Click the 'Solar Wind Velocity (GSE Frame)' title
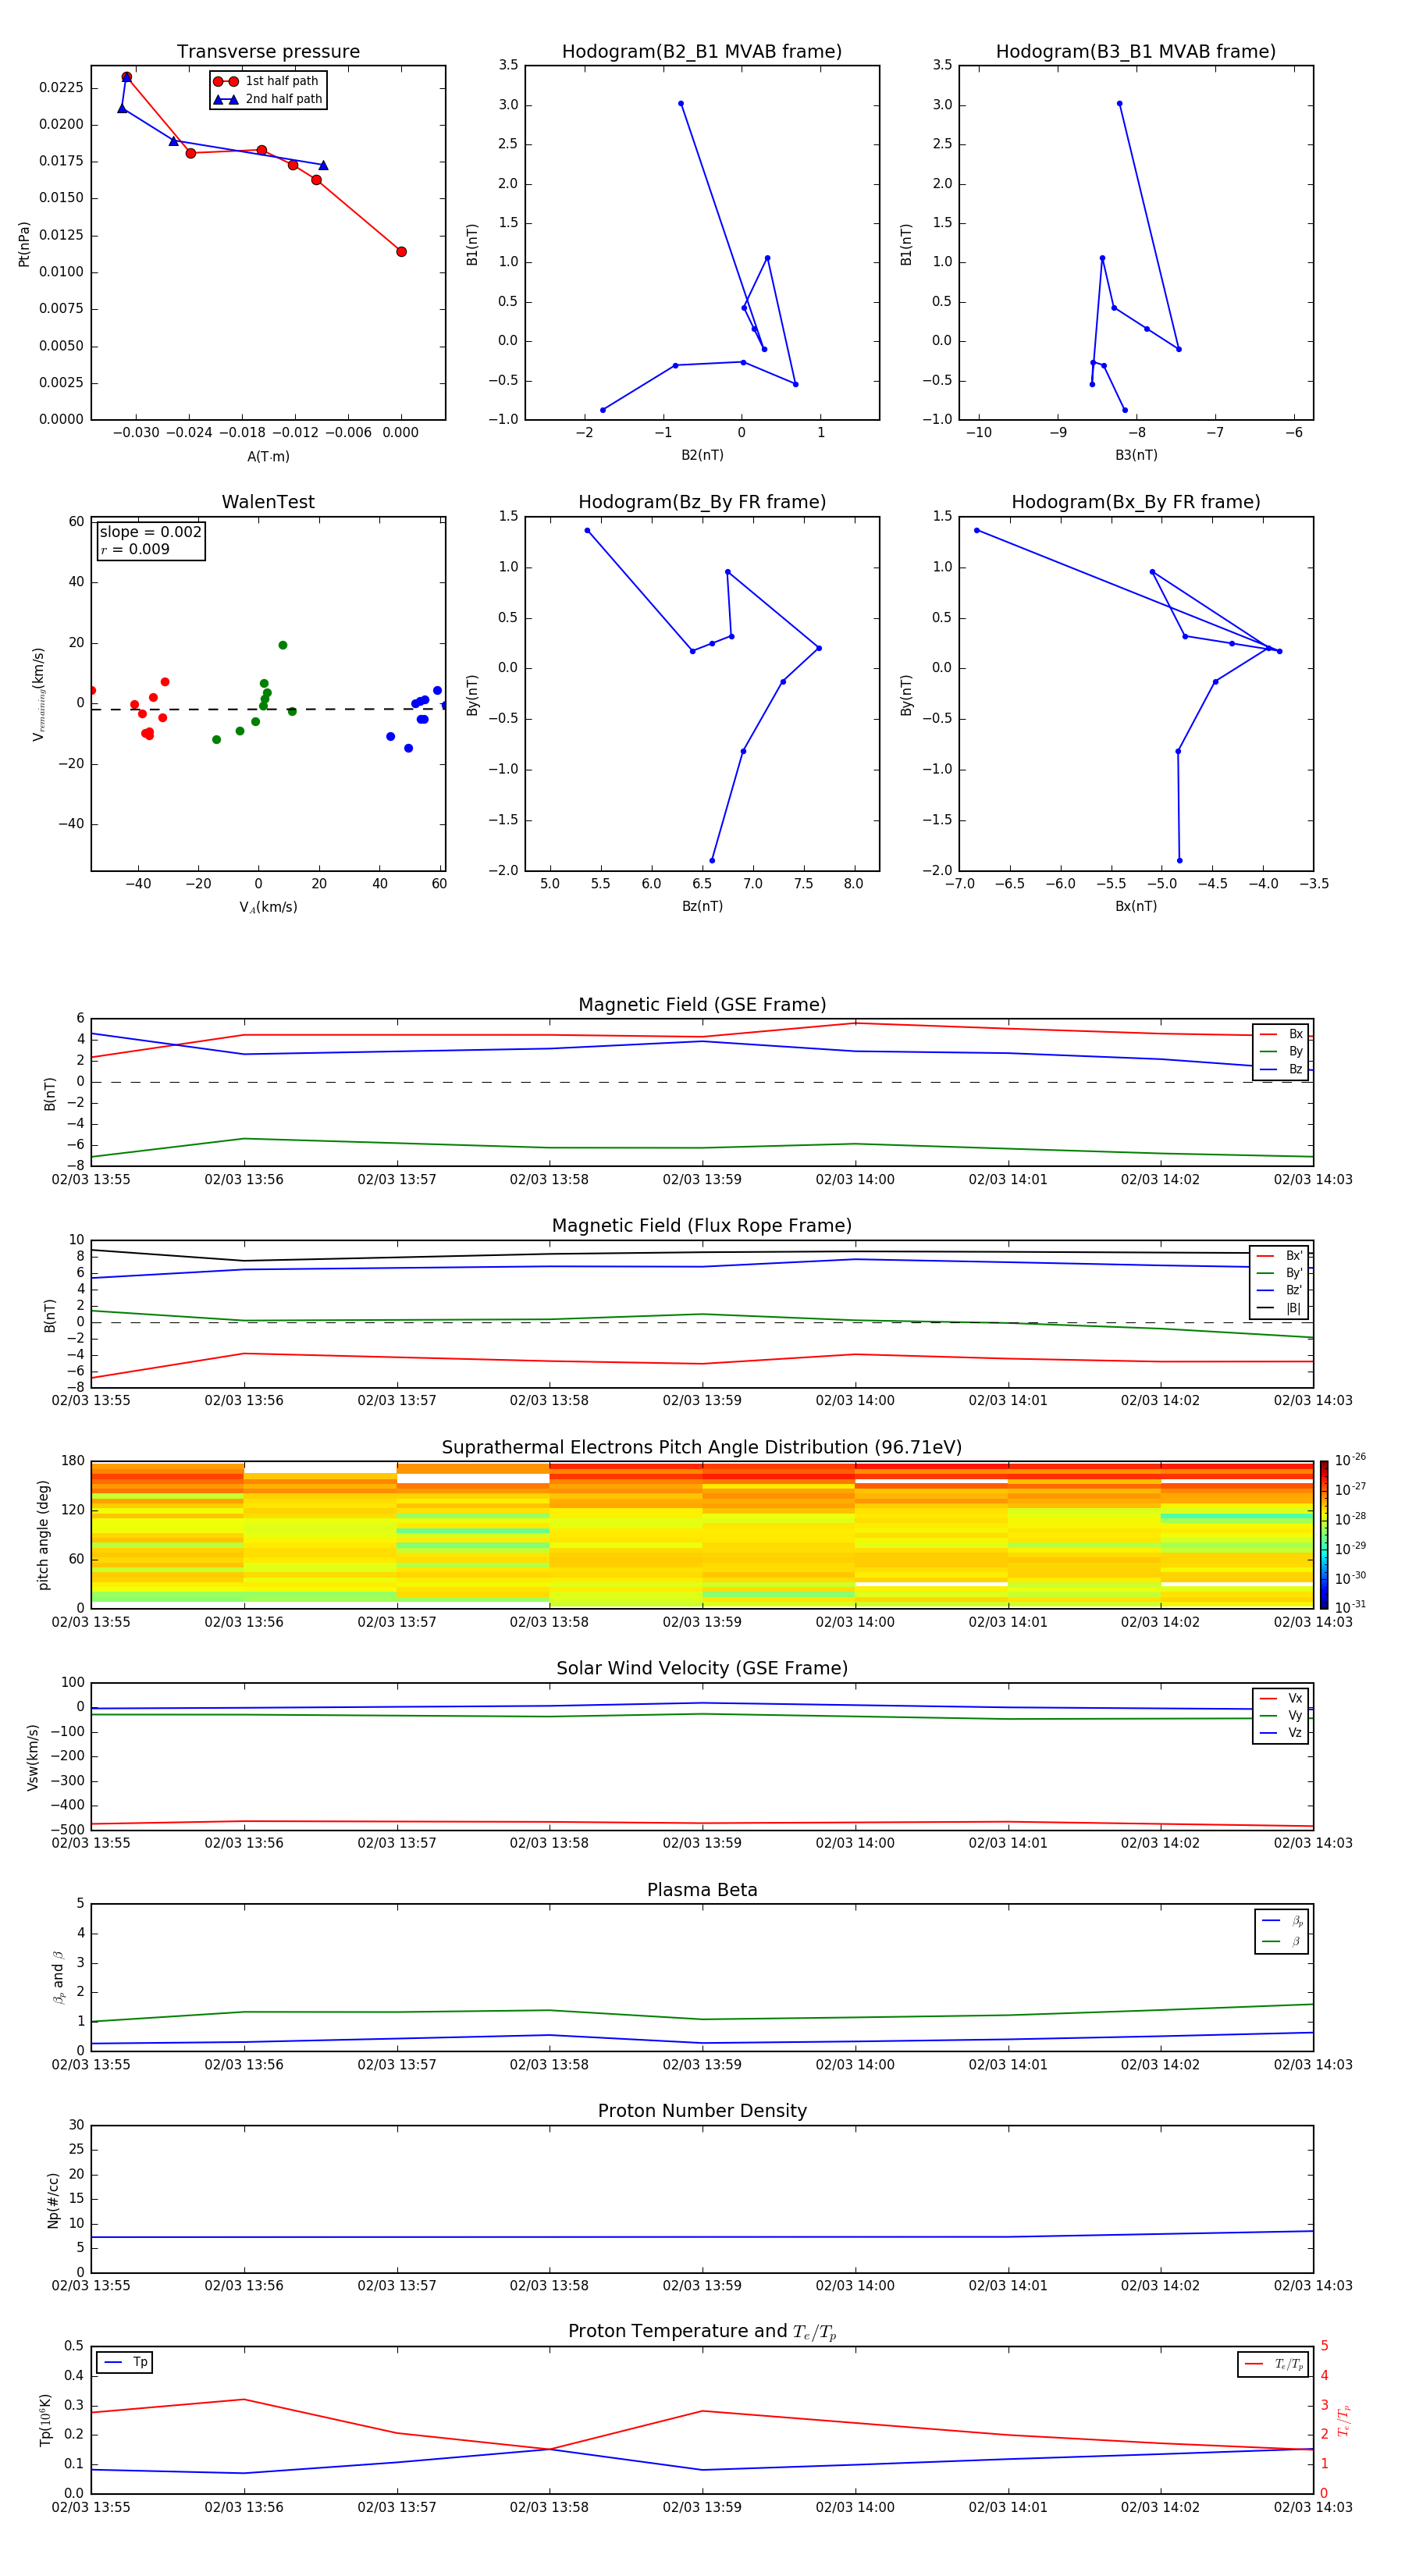This screenshot has height=2576, width=1405. pos(702,1668)
